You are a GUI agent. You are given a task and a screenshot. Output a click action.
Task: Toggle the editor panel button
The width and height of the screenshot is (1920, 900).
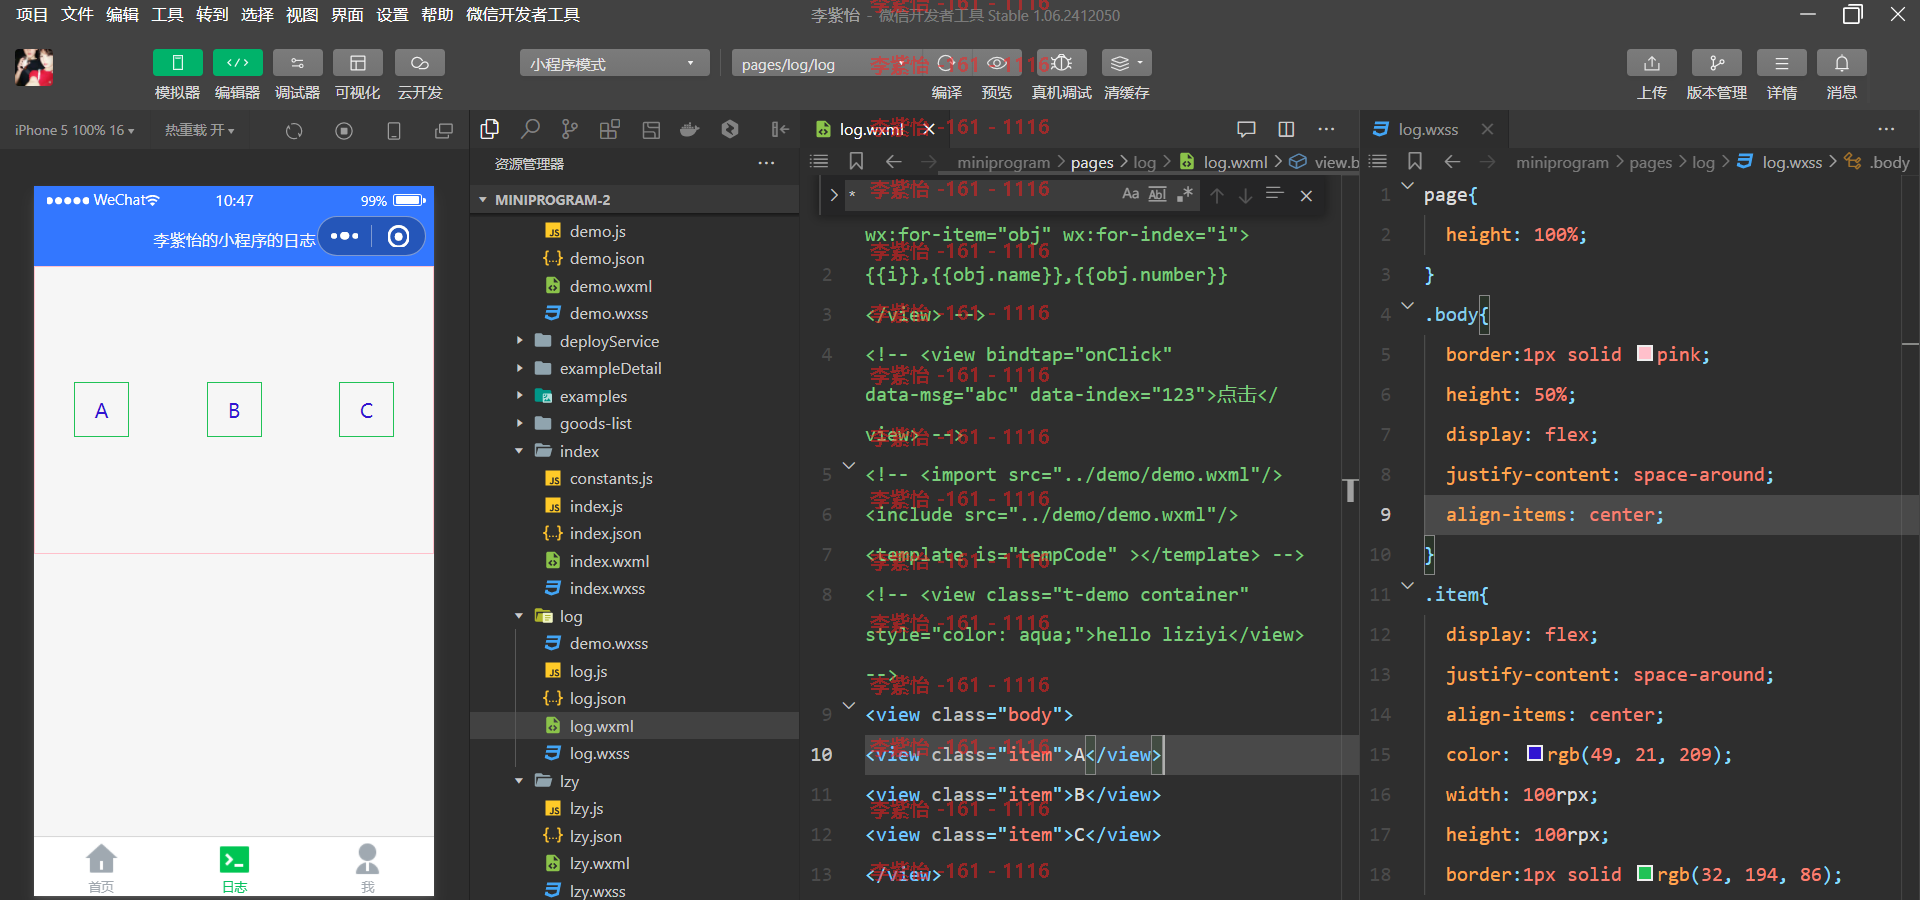tap(237, 63)
